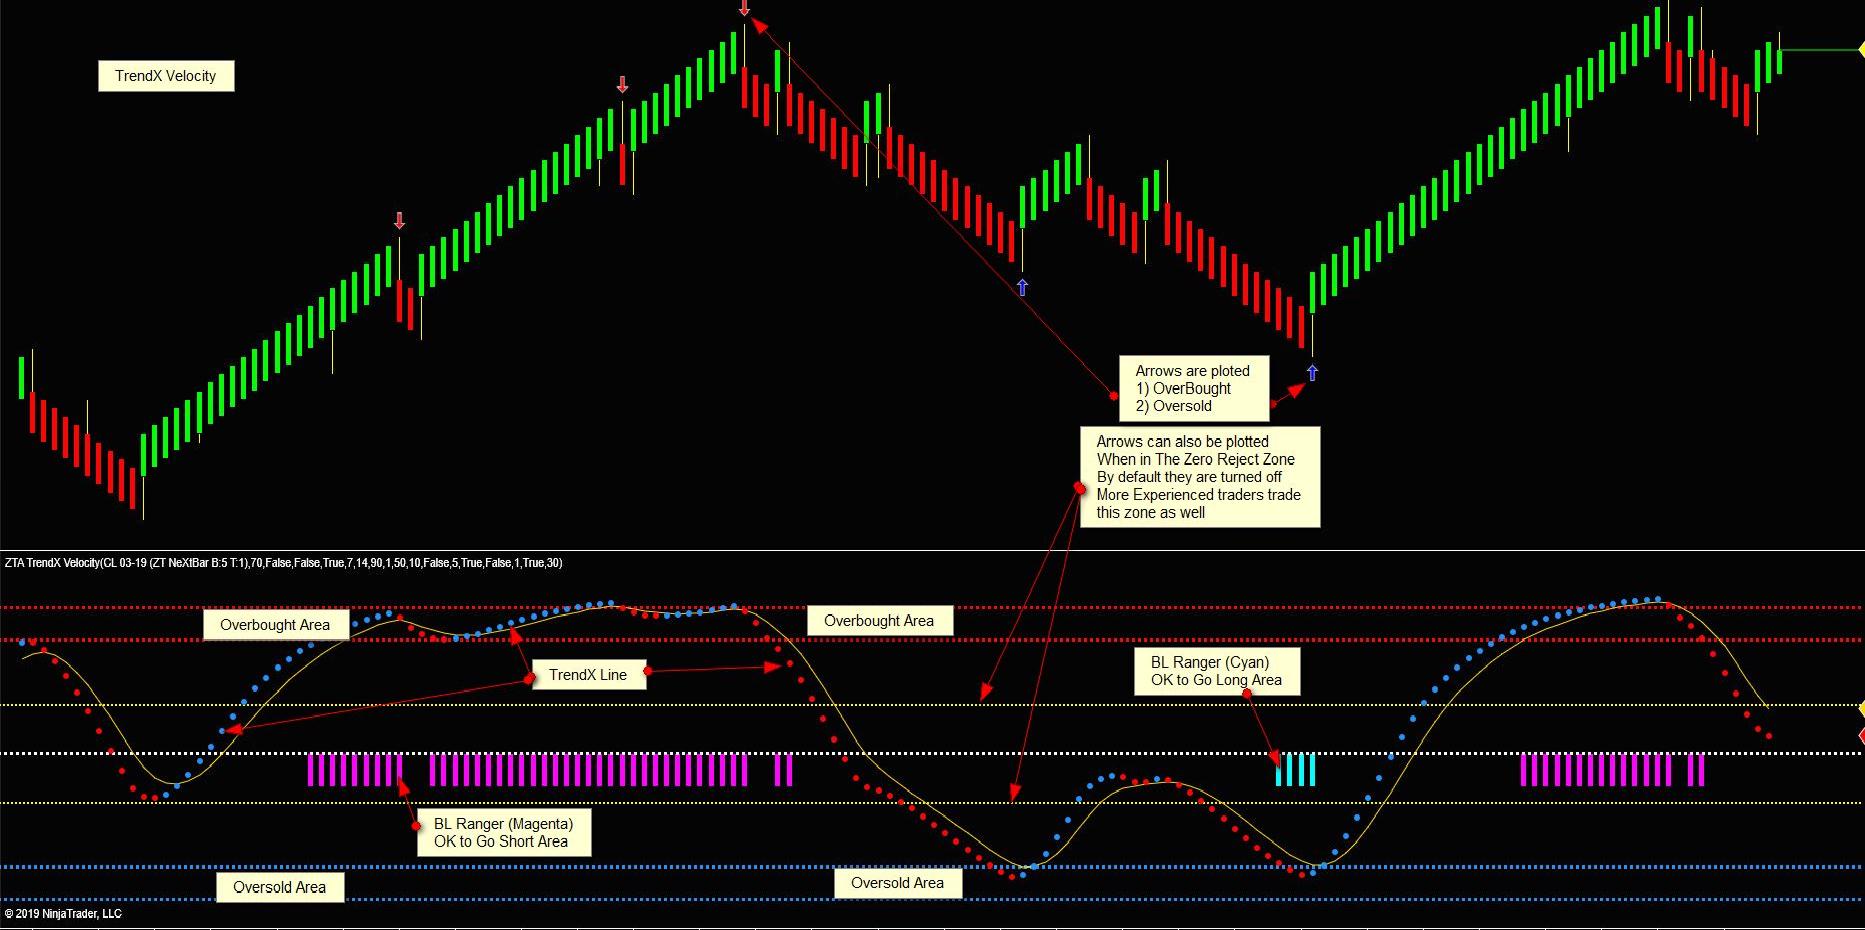Select the blue up arrow below the red downtrend

(x=1022, y=286)
